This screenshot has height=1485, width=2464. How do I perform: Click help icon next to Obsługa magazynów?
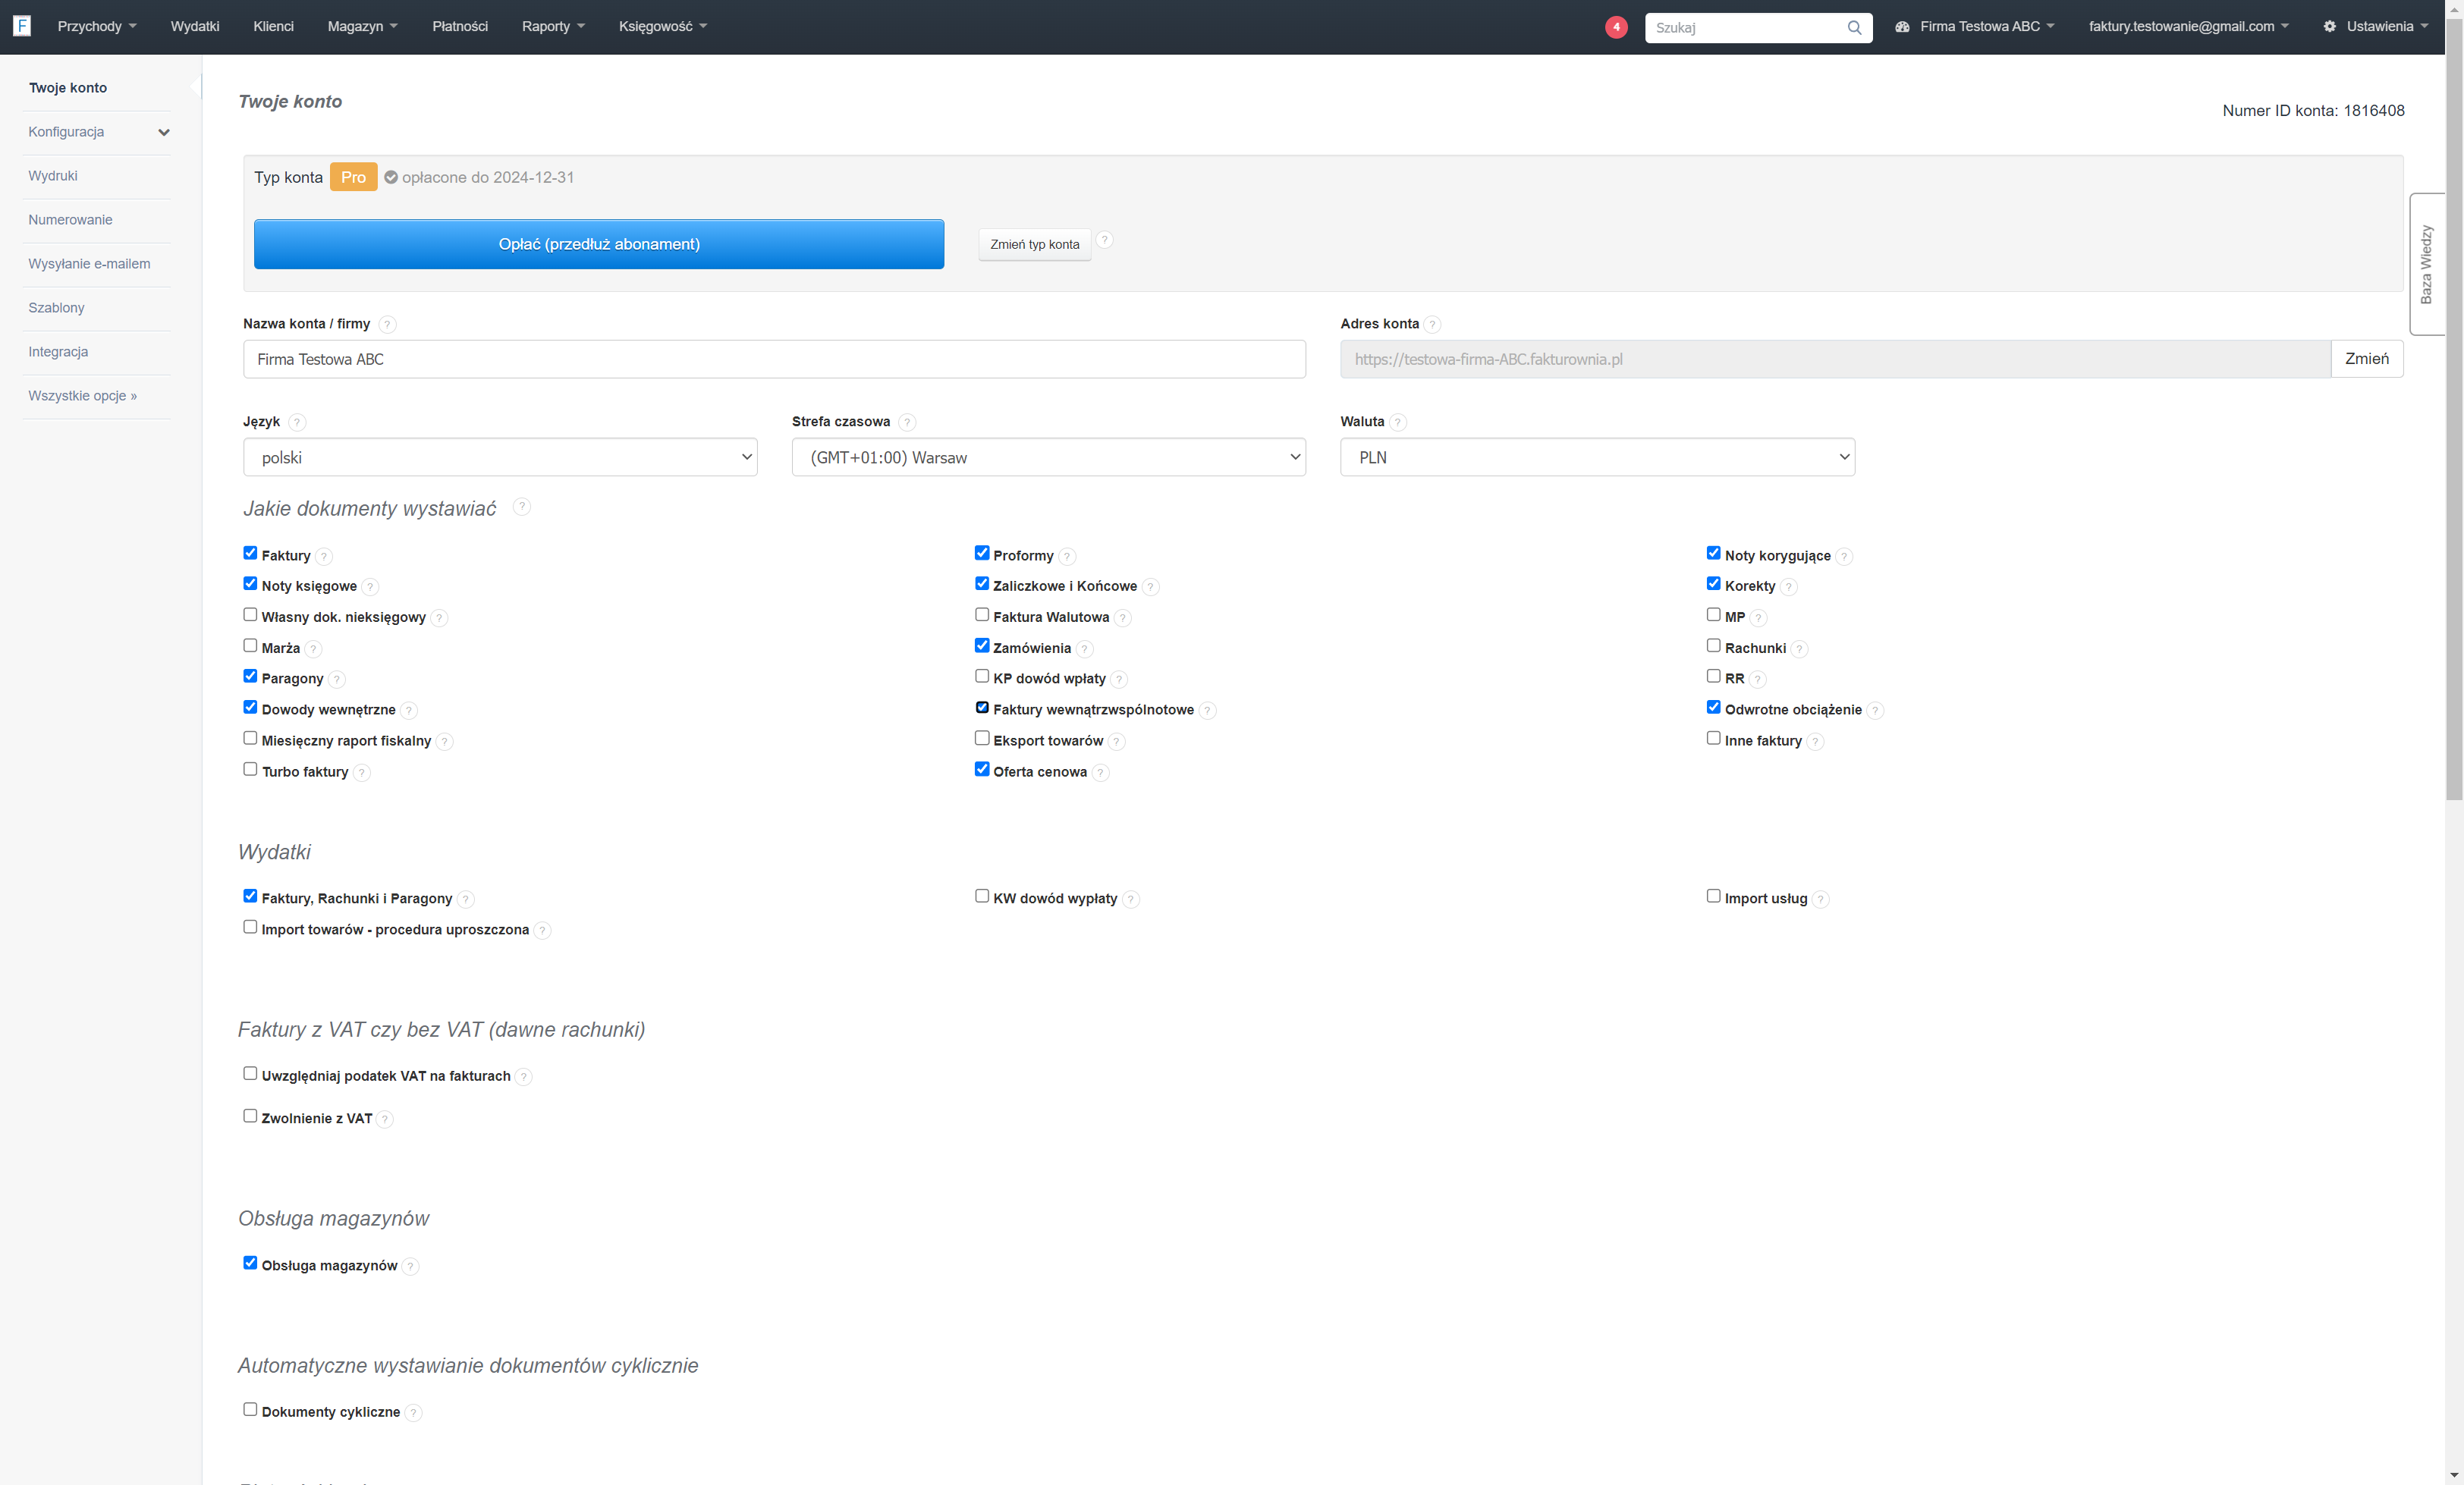(410, 1266)
